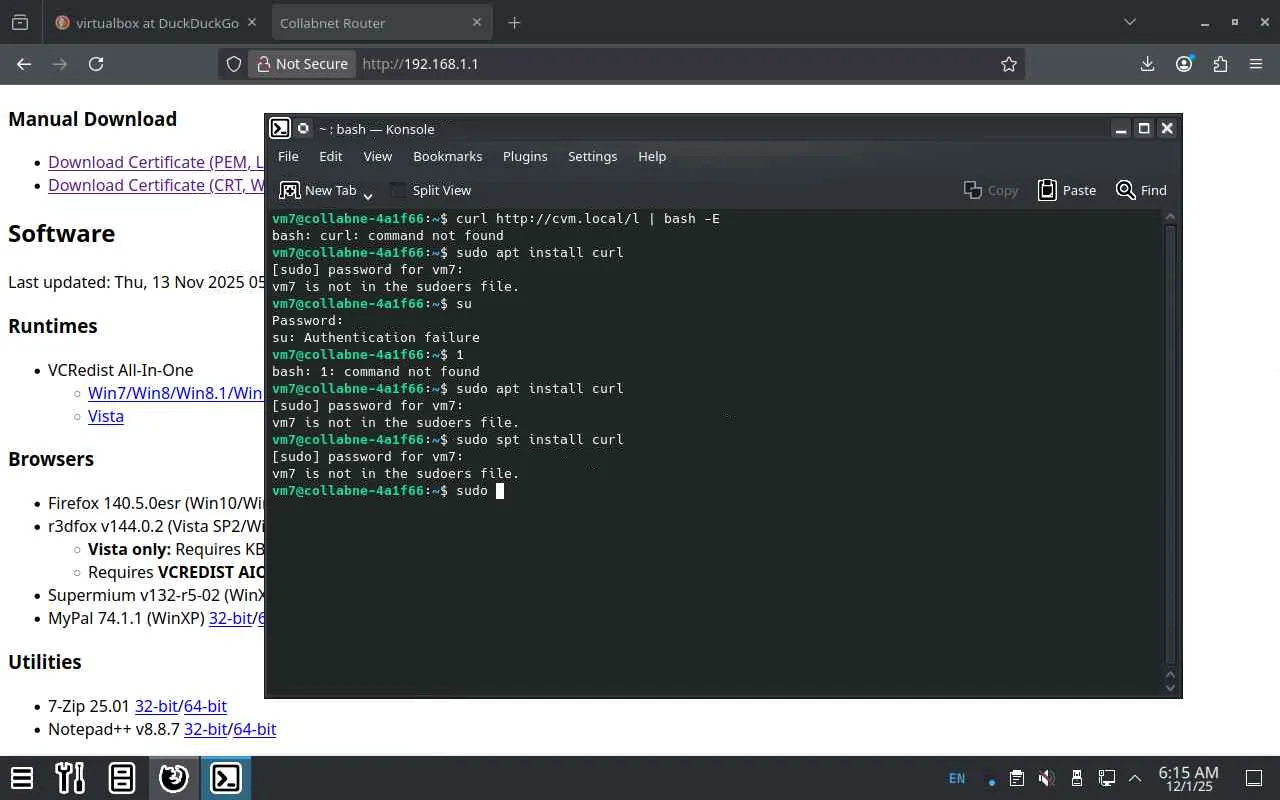Click Paste in the Konsole toolbar
Screen dimensions: 1280x800
point(1067,190)
